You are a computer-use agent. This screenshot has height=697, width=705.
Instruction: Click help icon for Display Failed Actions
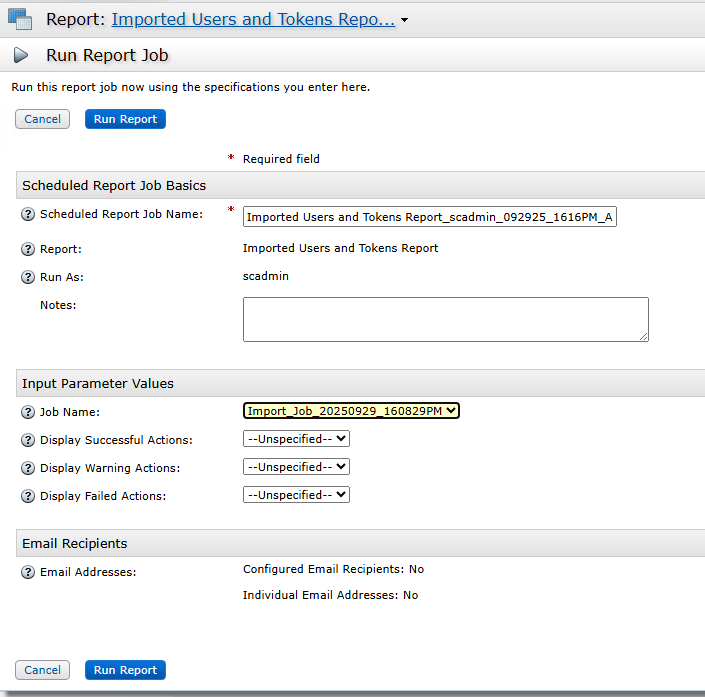[x=28, y=496]
